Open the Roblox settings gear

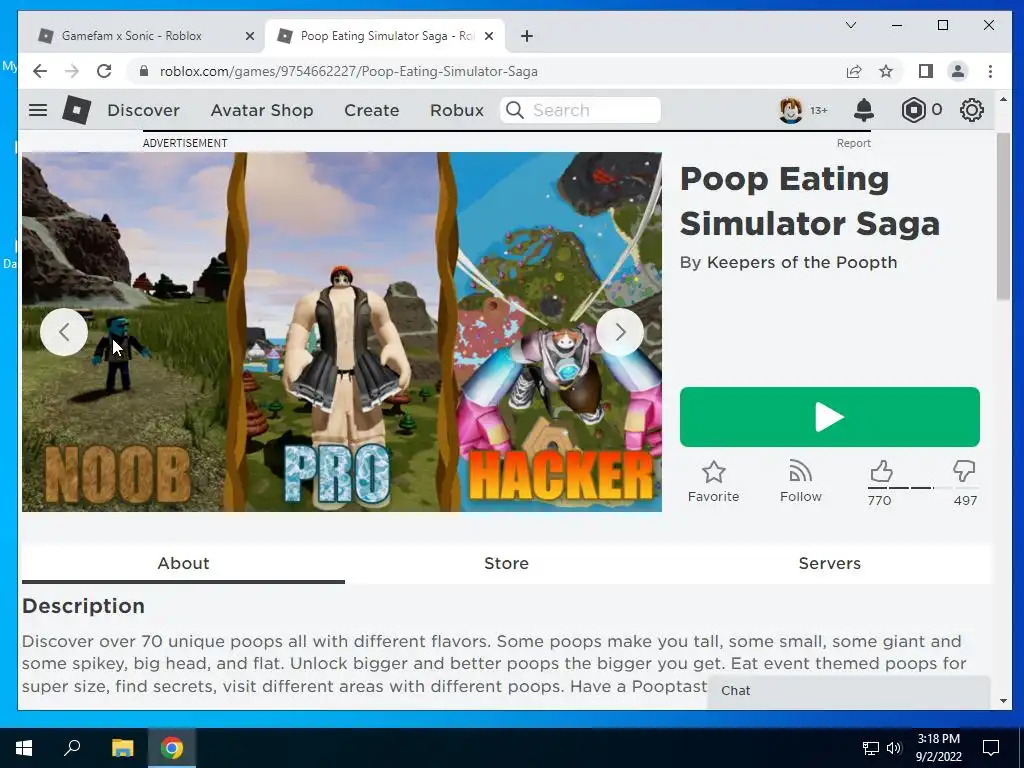point(972,110)
